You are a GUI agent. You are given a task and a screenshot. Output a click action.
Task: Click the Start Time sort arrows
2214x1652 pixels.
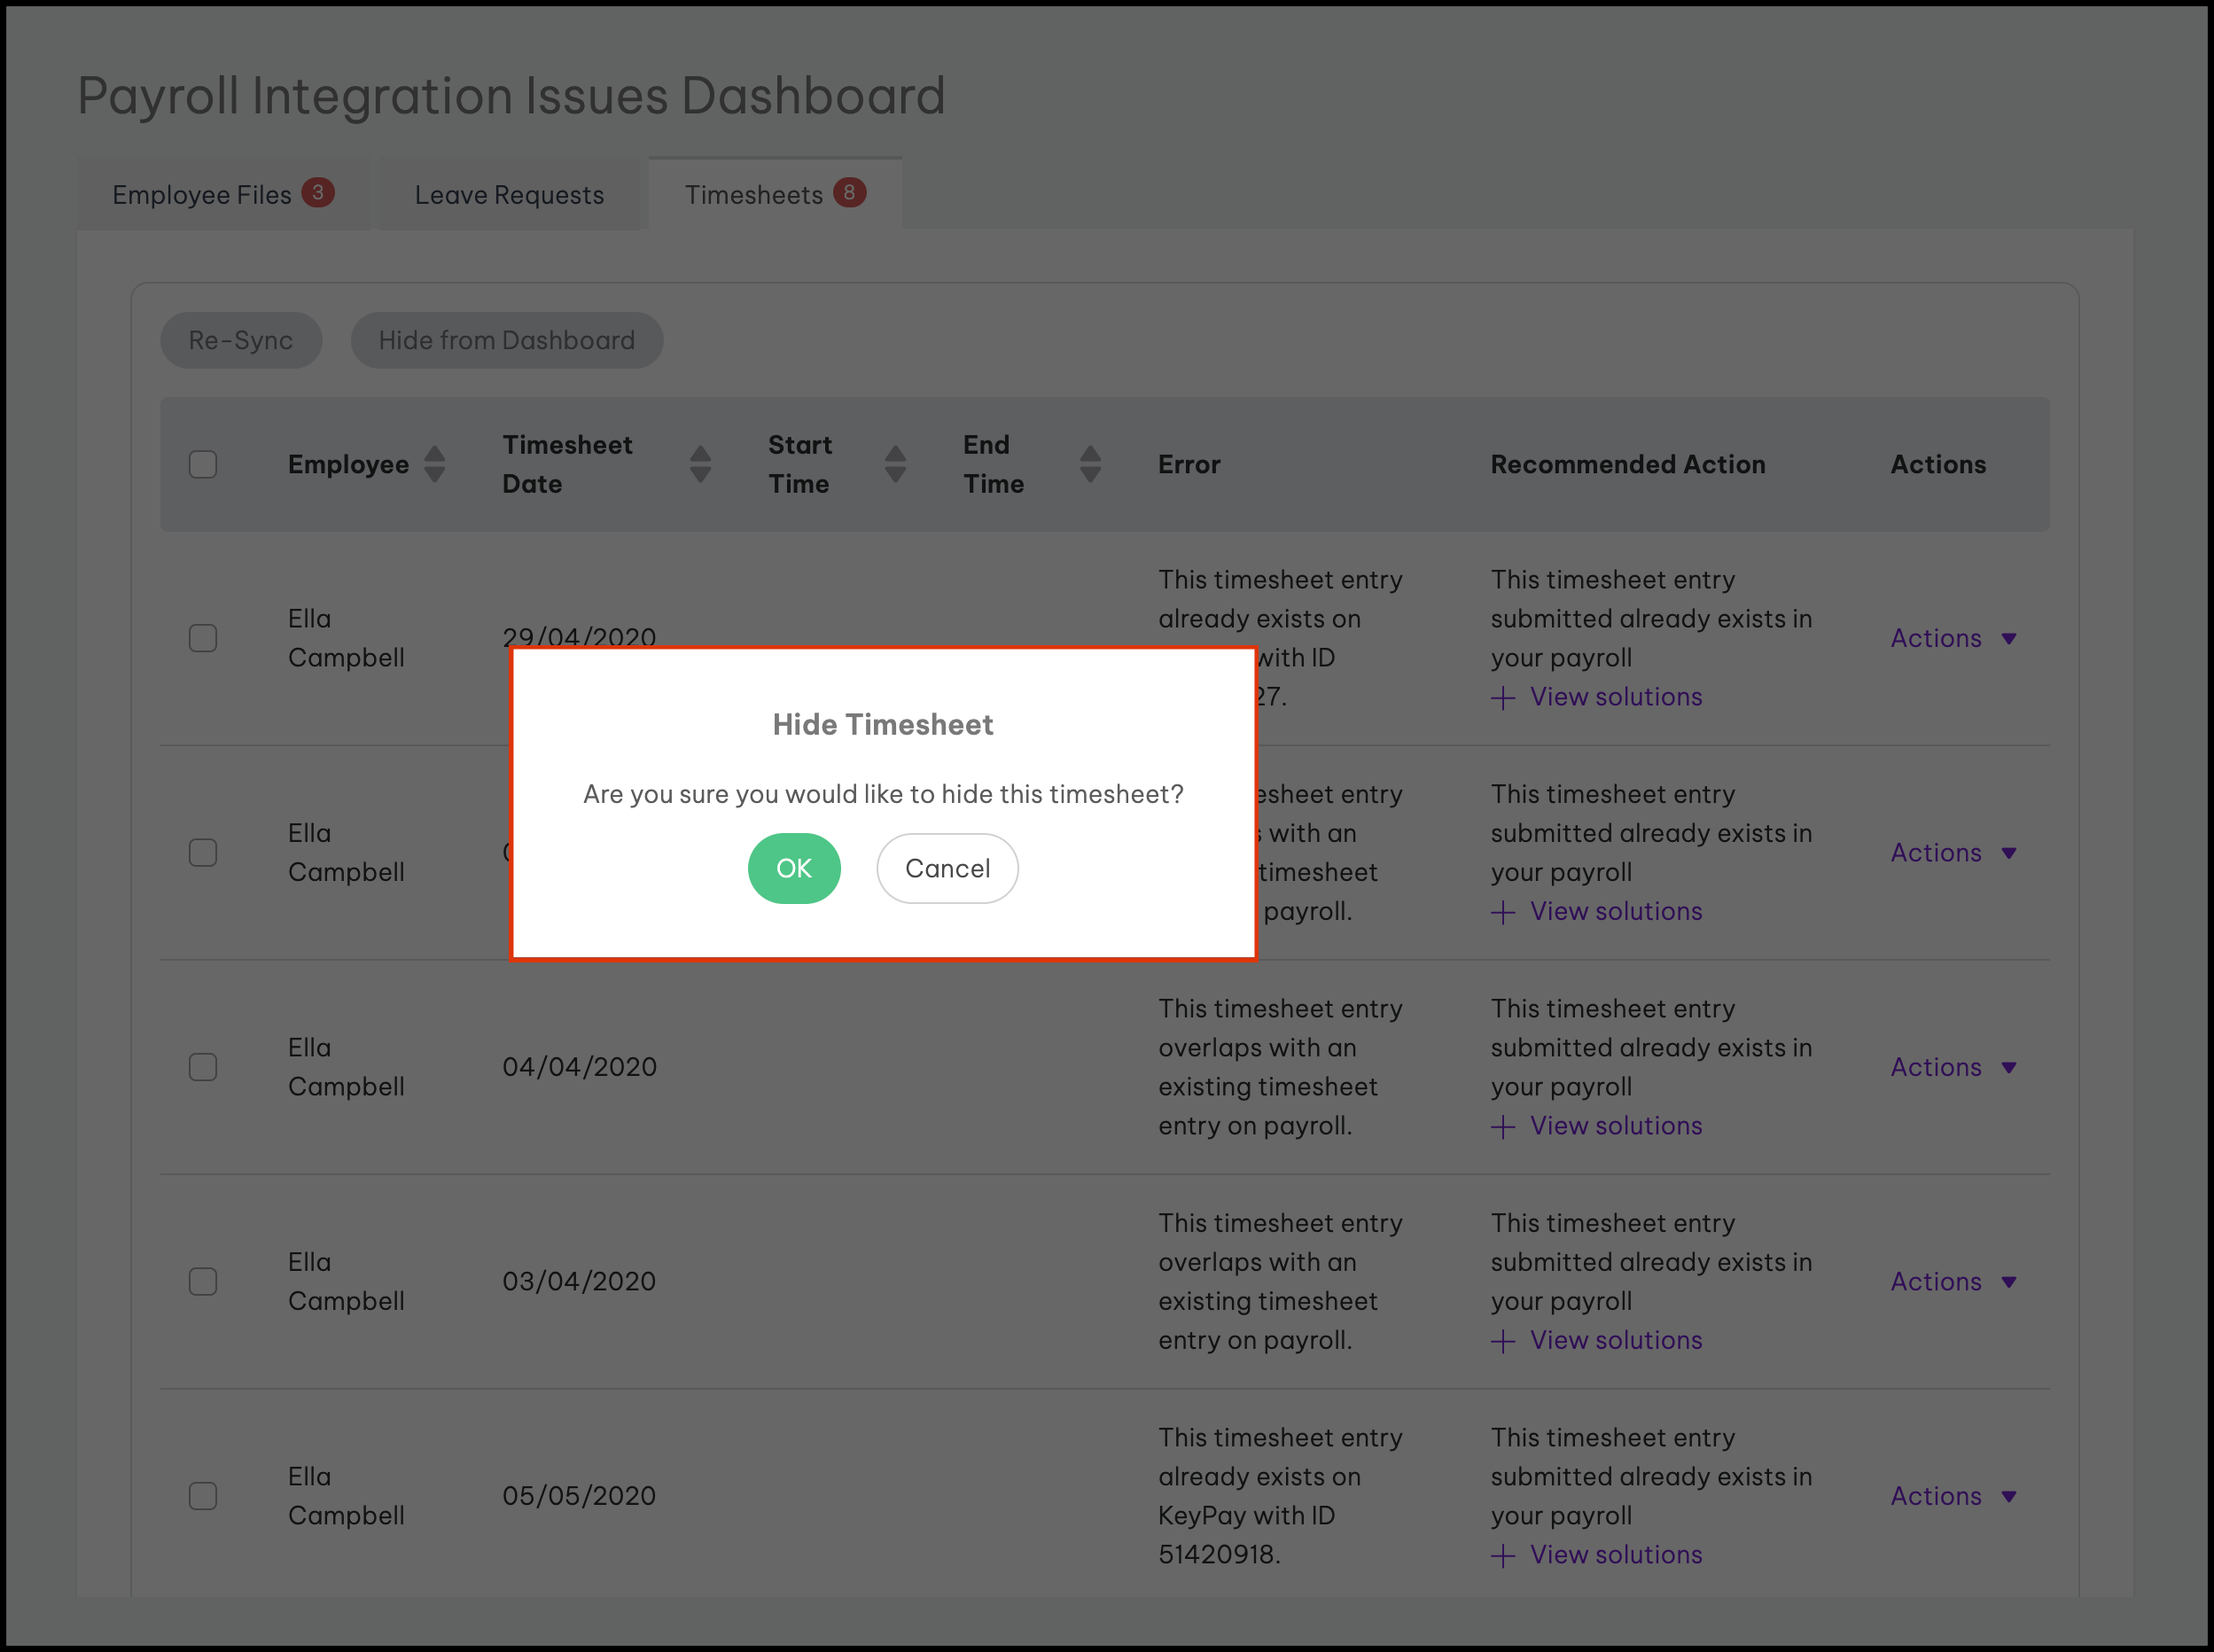[895, 464]
